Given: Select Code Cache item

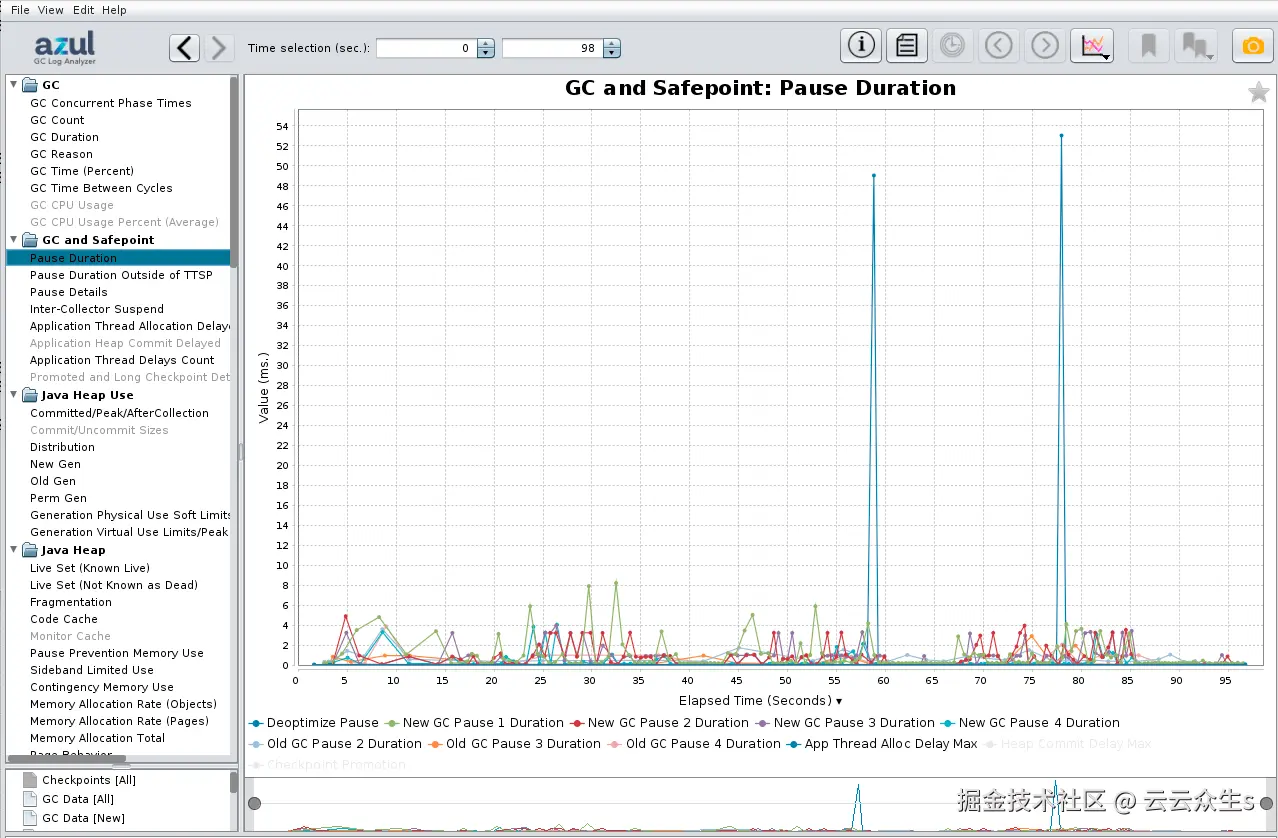Looking at the screenshot, I should [x=64, y=619].
